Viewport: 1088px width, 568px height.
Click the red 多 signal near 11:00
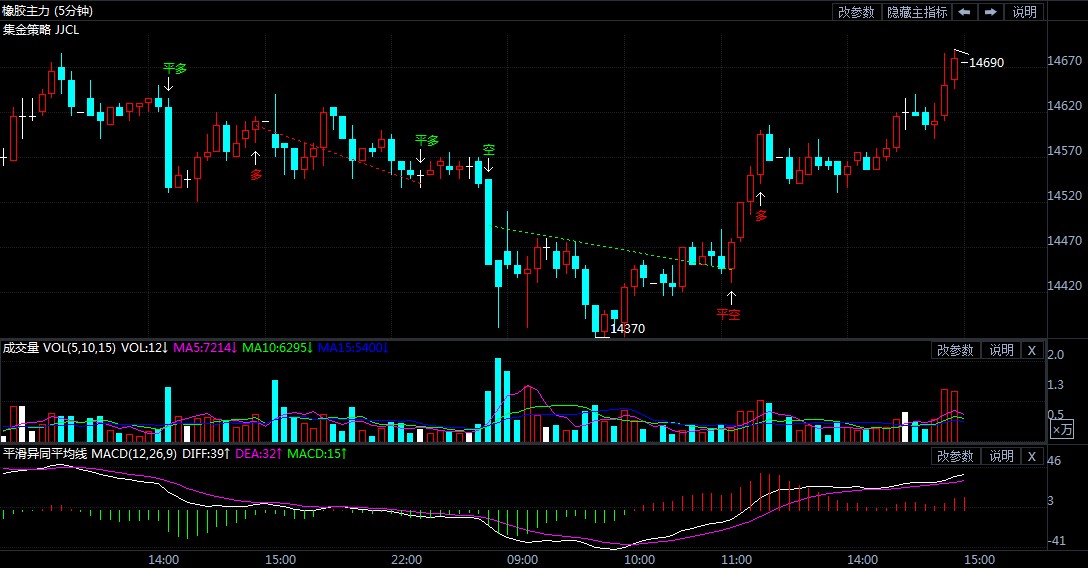tap(760, 216)
